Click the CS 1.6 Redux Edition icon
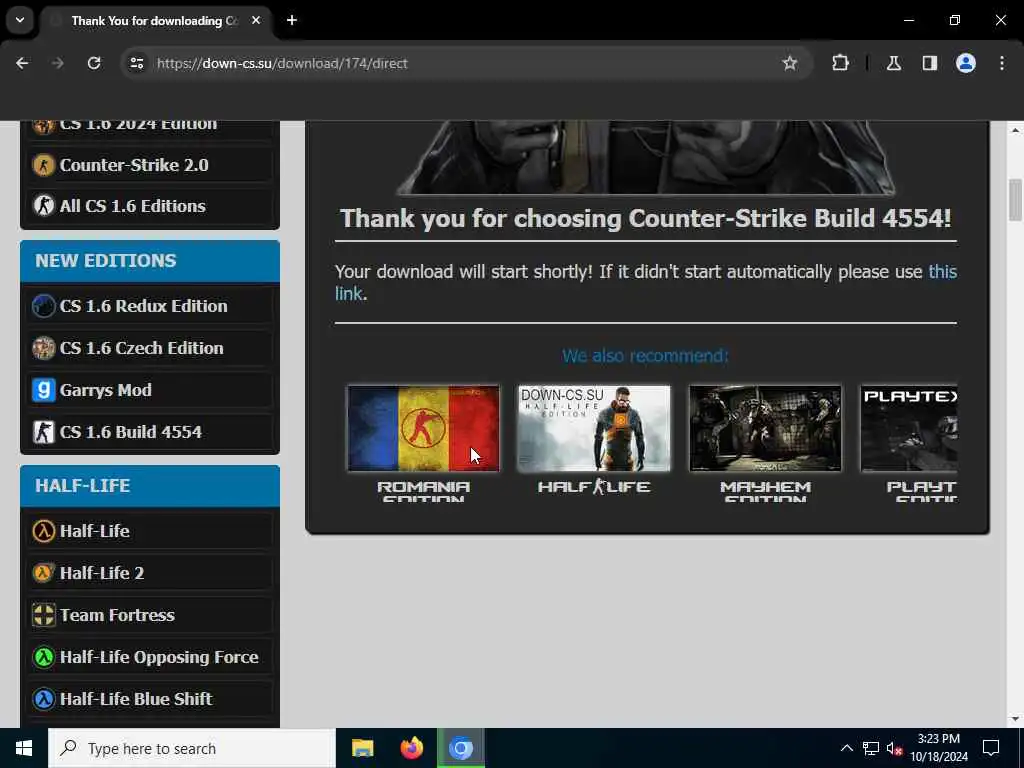This screenshot has width=1024, height=768. click(44, 306)
